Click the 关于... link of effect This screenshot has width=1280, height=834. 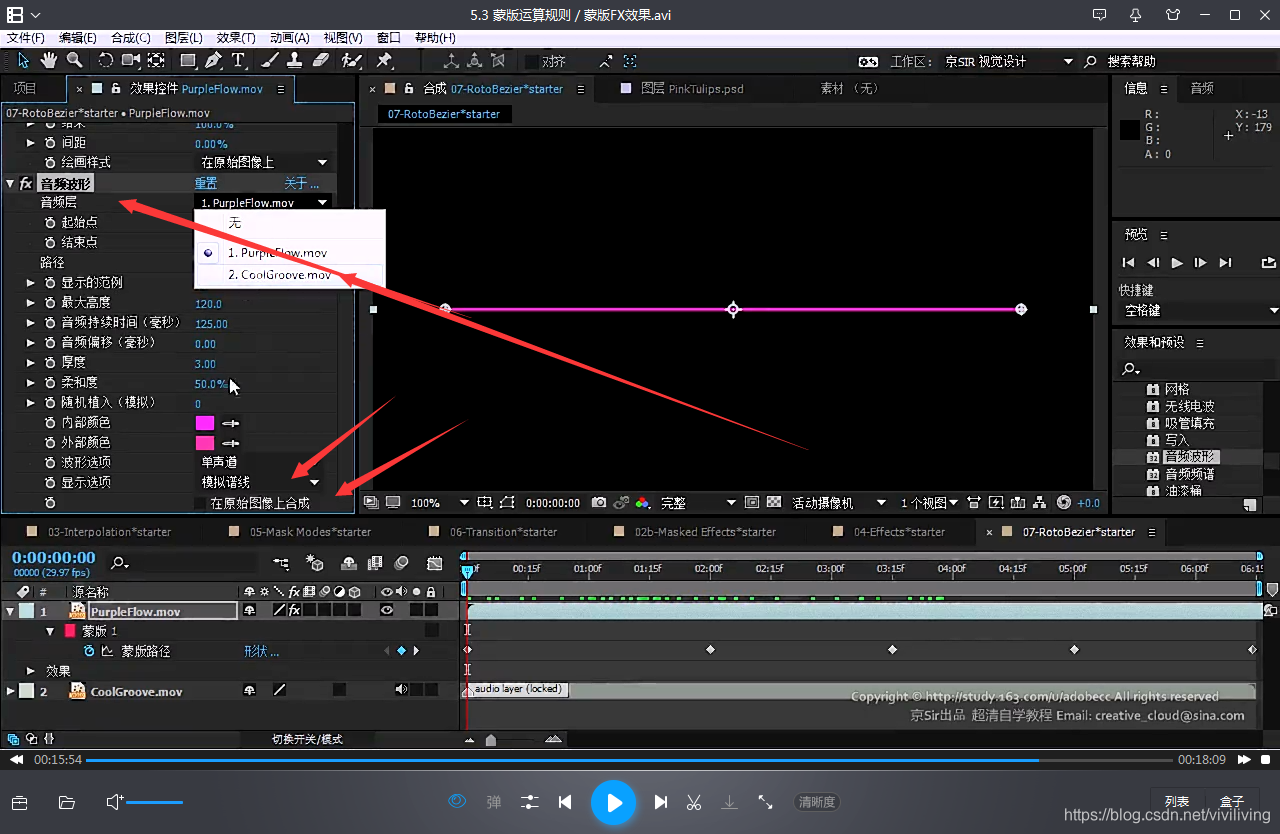click(x=301, y=183)
